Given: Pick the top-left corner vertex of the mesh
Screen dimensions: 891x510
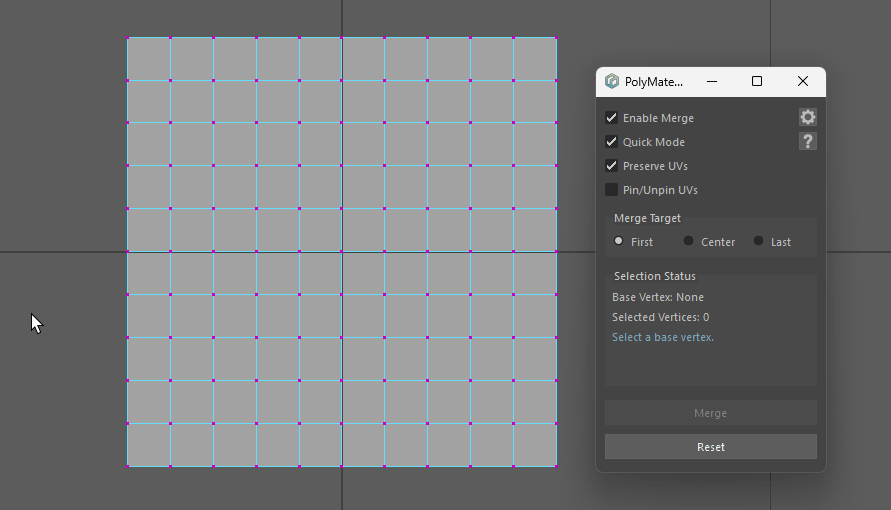Looking at the screenshot, I should (x=128, y=38).
